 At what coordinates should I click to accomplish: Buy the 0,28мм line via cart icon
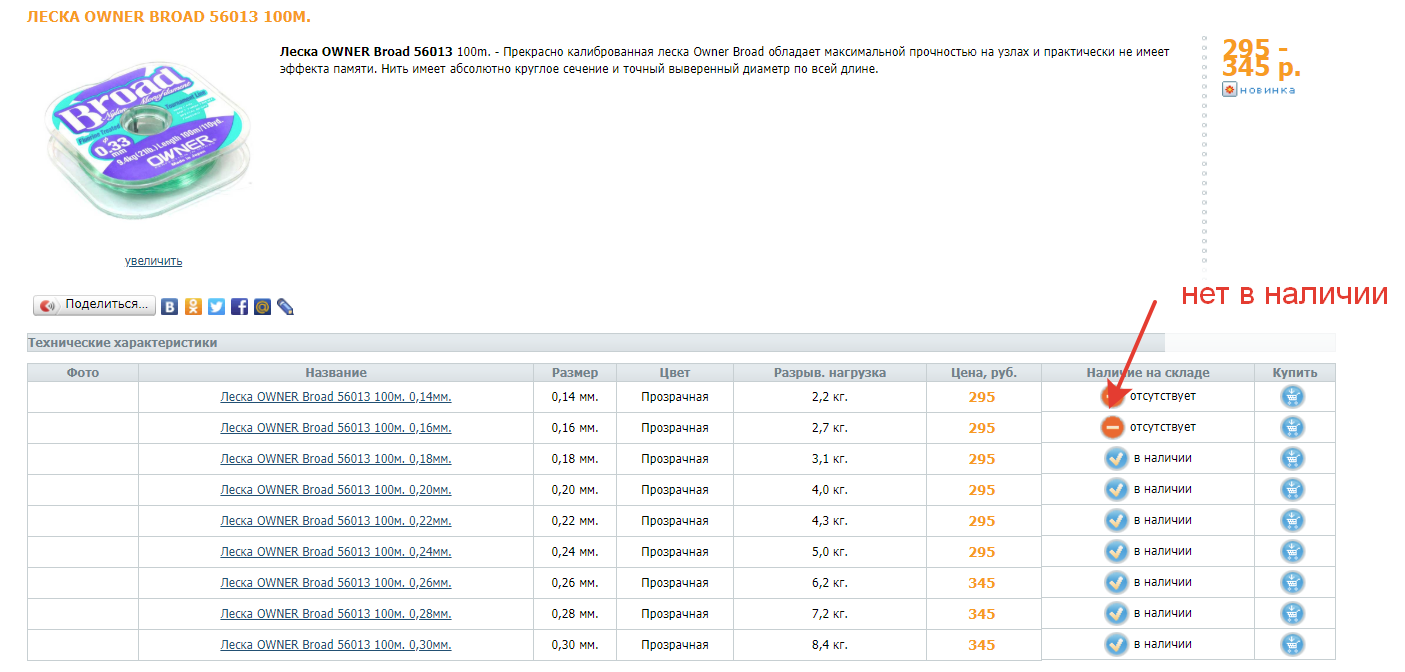[1293, 614]
